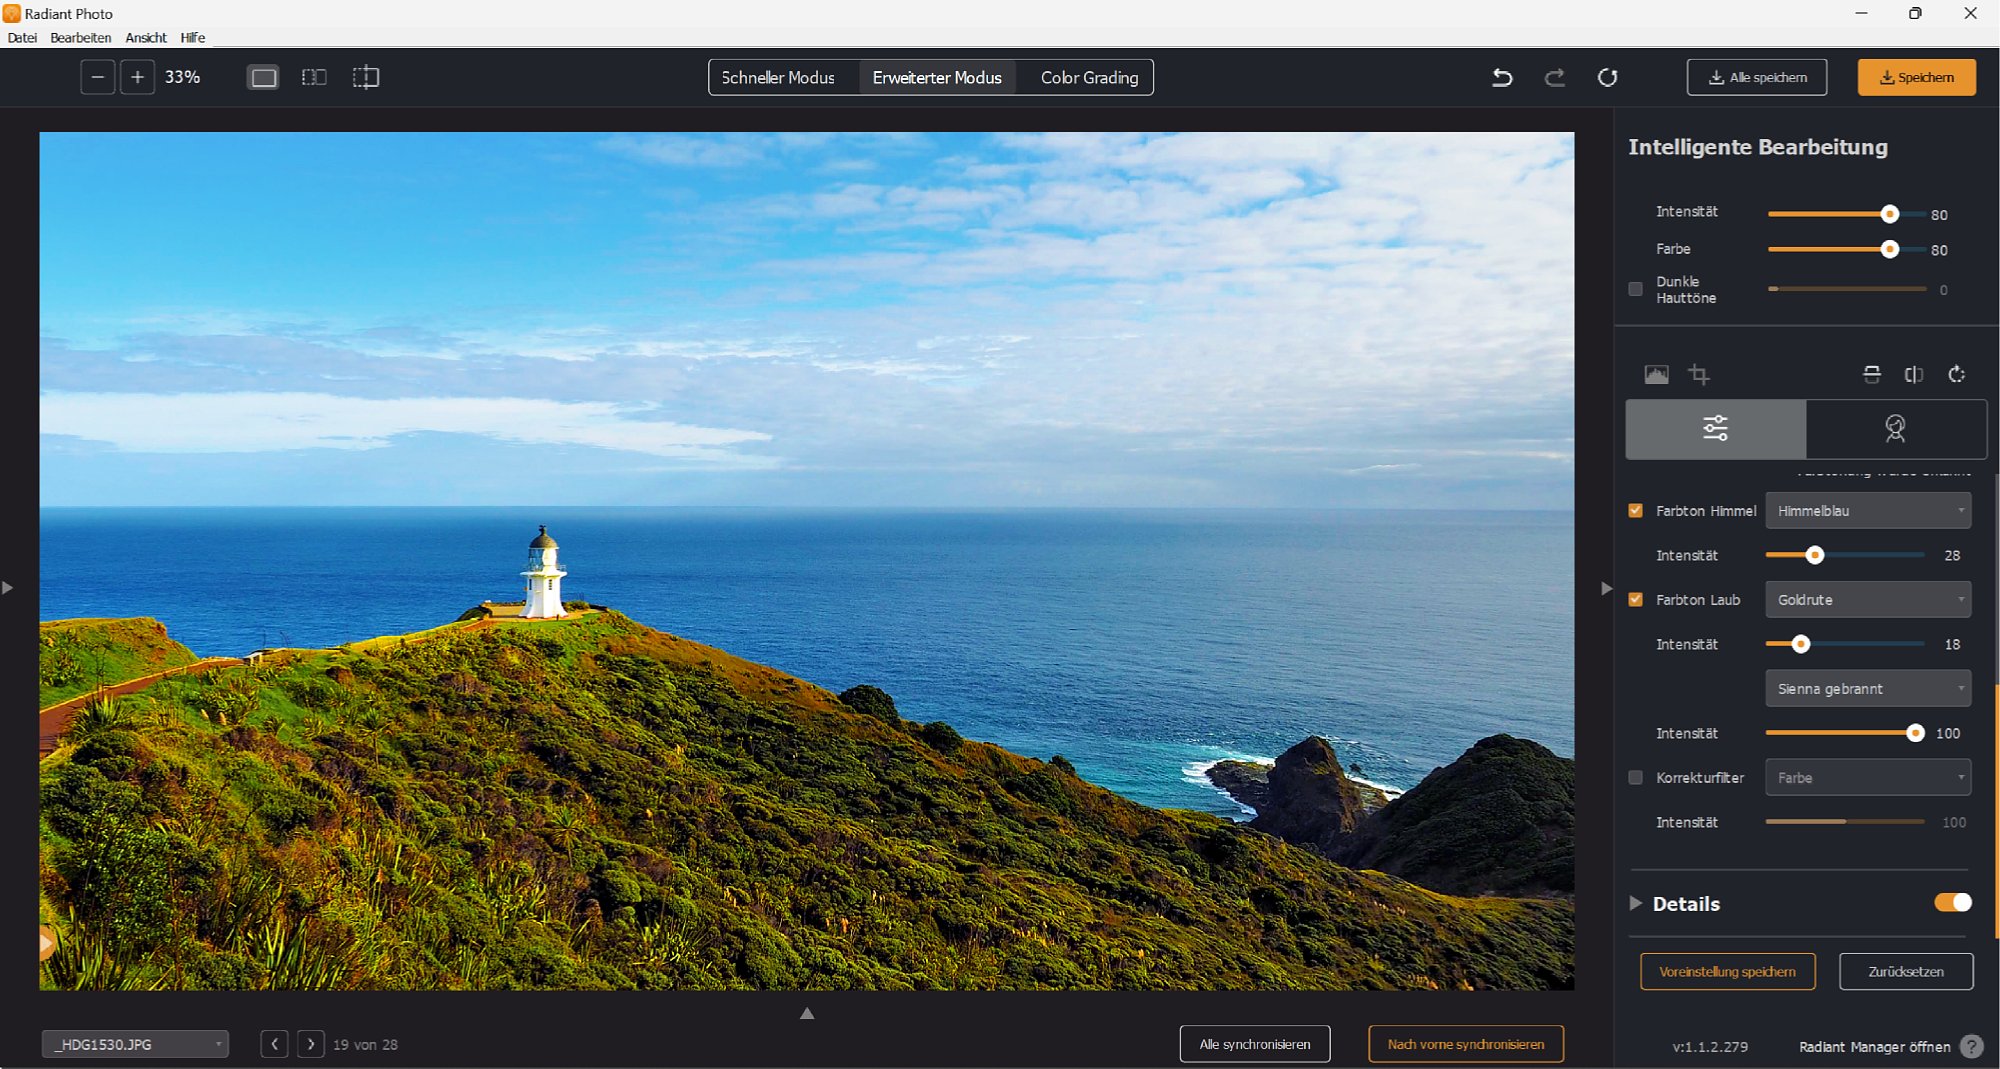This screenshot has height=1069, width=2000.
Task: Click the Dunkle Hauttöne slider track
Action: click(1846, 289)
